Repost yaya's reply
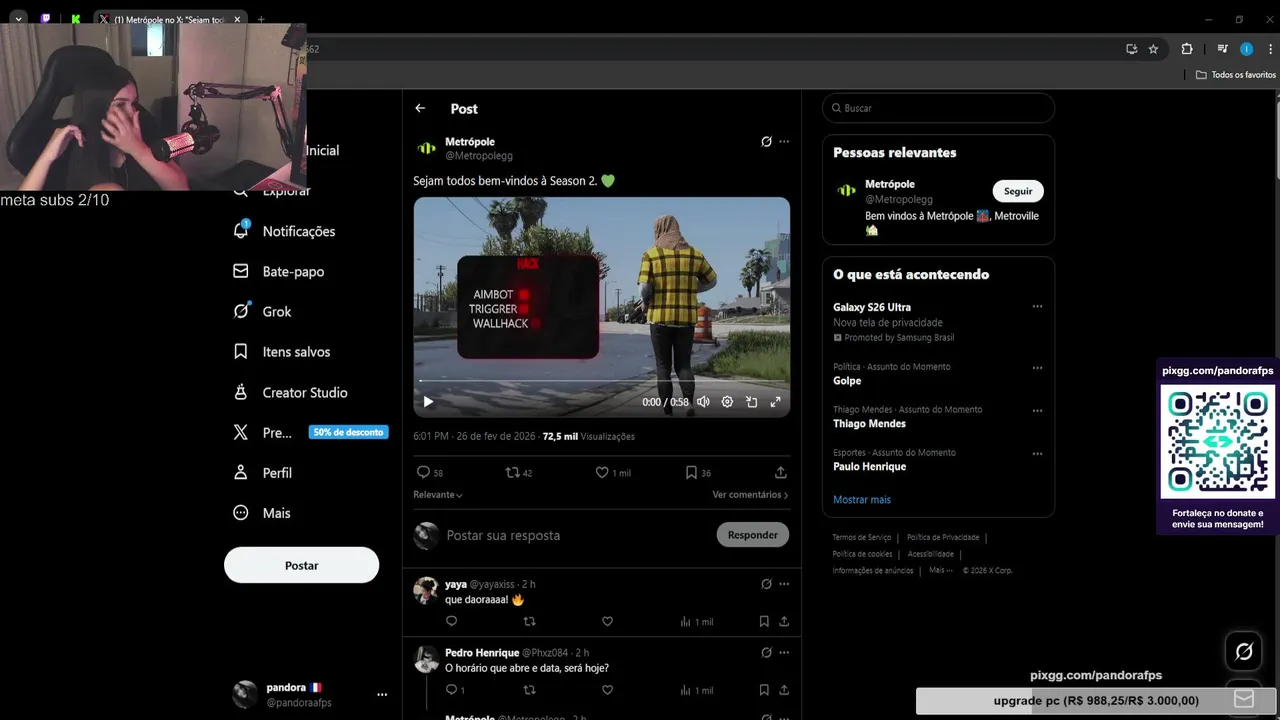The image size is (1280, 720). coord(529,622)
